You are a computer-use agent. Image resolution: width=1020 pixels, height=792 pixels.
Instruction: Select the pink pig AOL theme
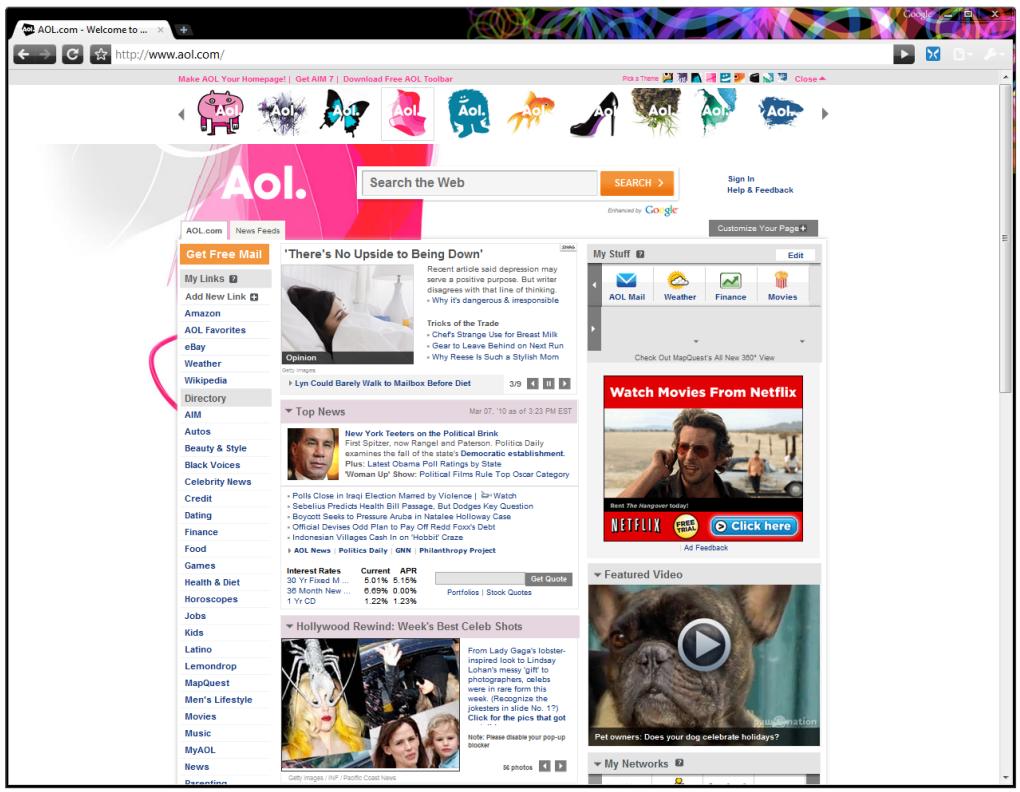point(221,113)
